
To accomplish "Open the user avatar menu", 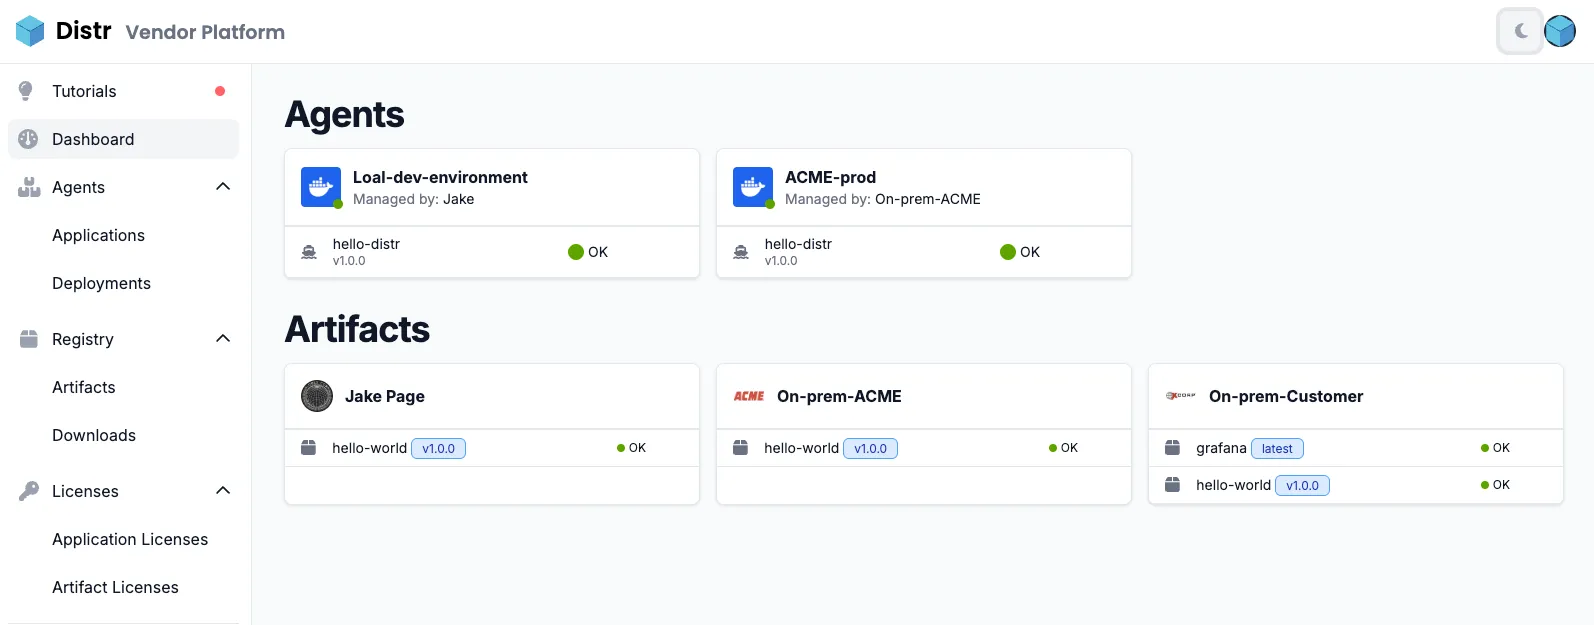I will click(1560, 31).
